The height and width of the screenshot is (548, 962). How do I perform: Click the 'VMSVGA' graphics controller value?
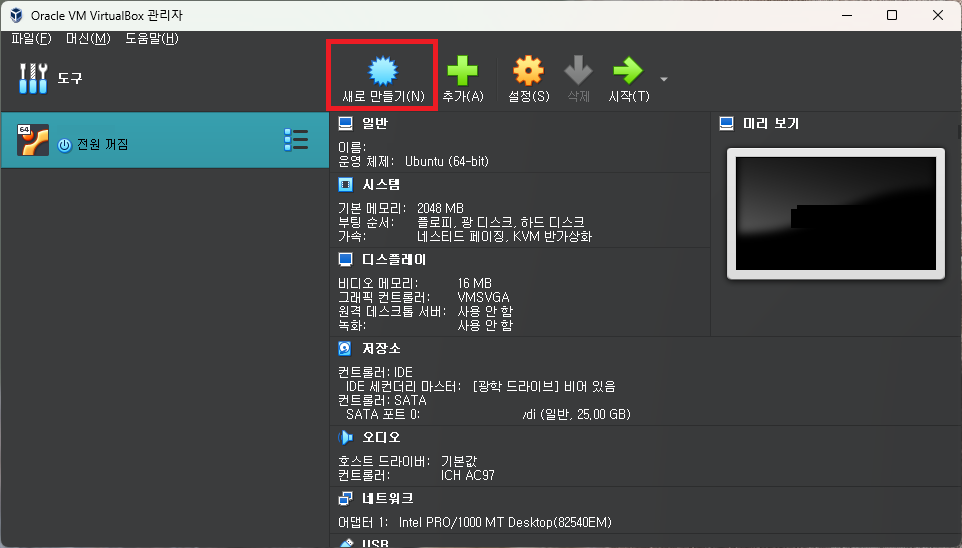pos(483,297)
